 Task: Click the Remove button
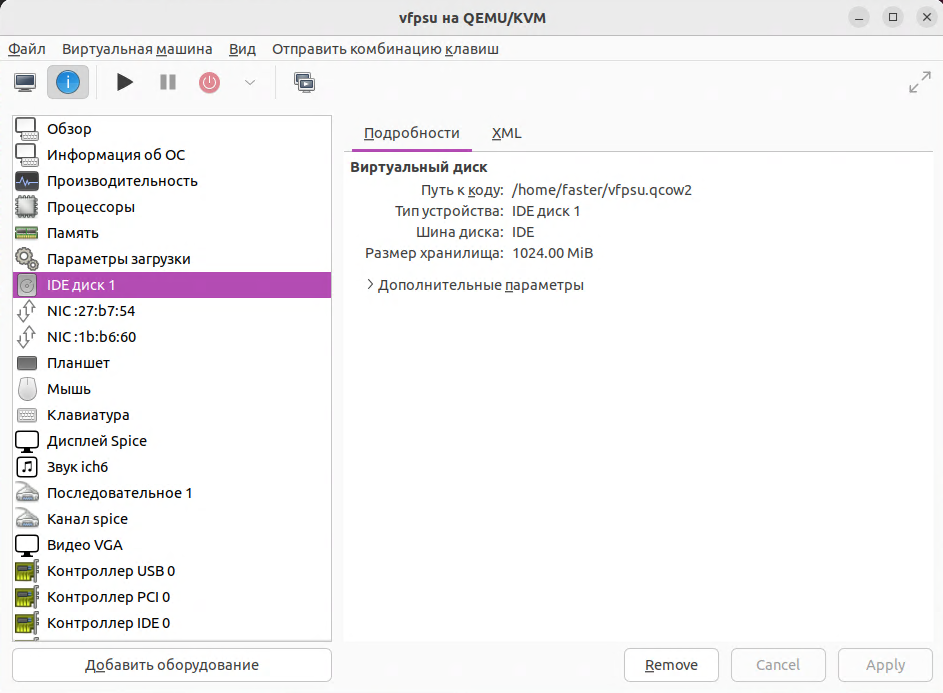(x=671, y=665)
